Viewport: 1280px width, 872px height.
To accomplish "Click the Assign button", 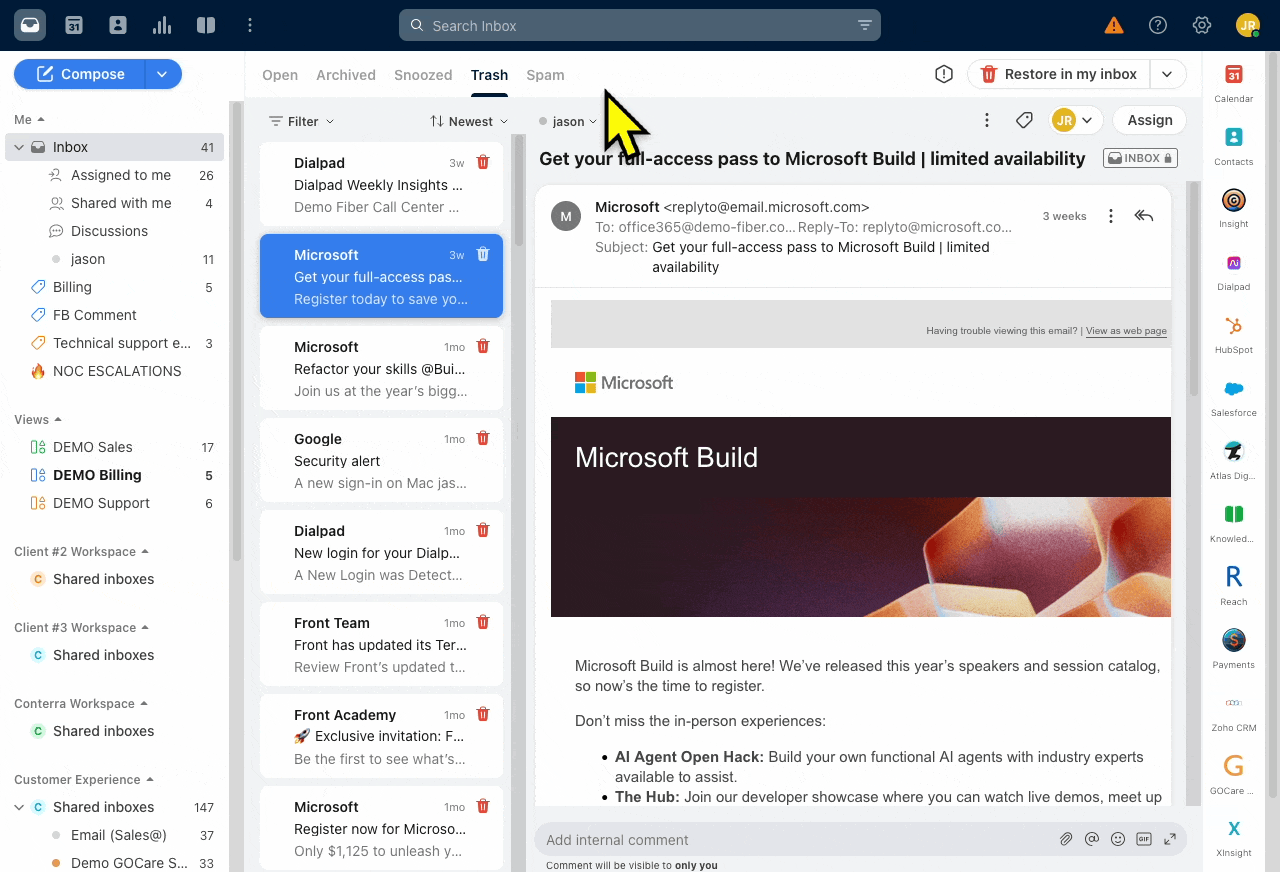I will pyautogui.click(x=1150, y=120).
